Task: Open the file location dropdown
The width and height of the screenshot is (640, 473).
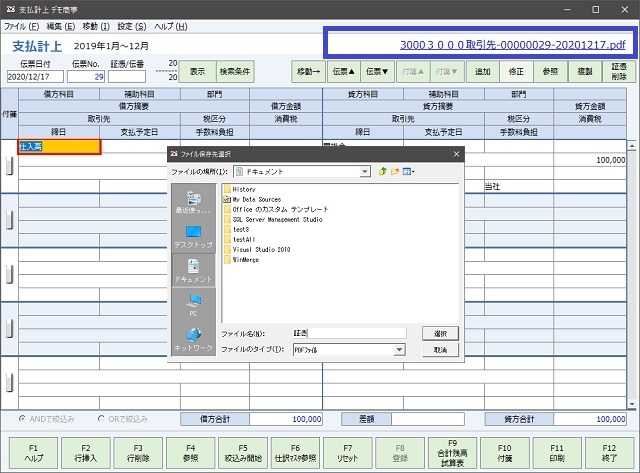Action: point(365,172)
